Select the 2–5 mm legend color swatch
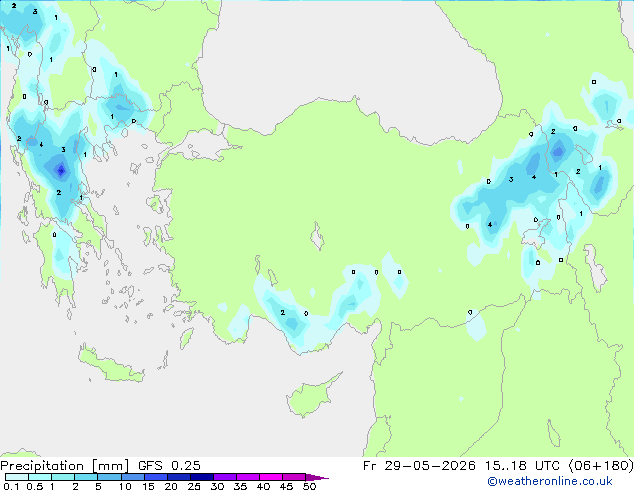 pyautogui.click(x=86, y=477)
